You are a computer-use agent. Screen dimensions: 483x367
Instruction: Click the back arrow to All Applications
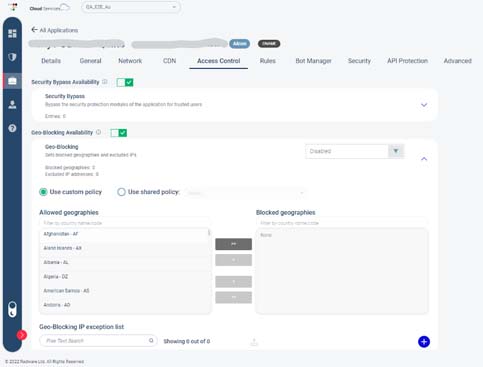[34, 30]
